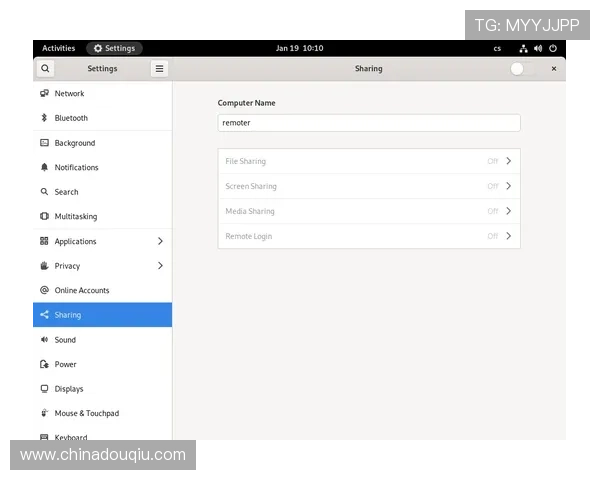Open the Applications submenu arrow
Image resolution: width=600 pixels, height=480 pixels.
click(160, 241)
